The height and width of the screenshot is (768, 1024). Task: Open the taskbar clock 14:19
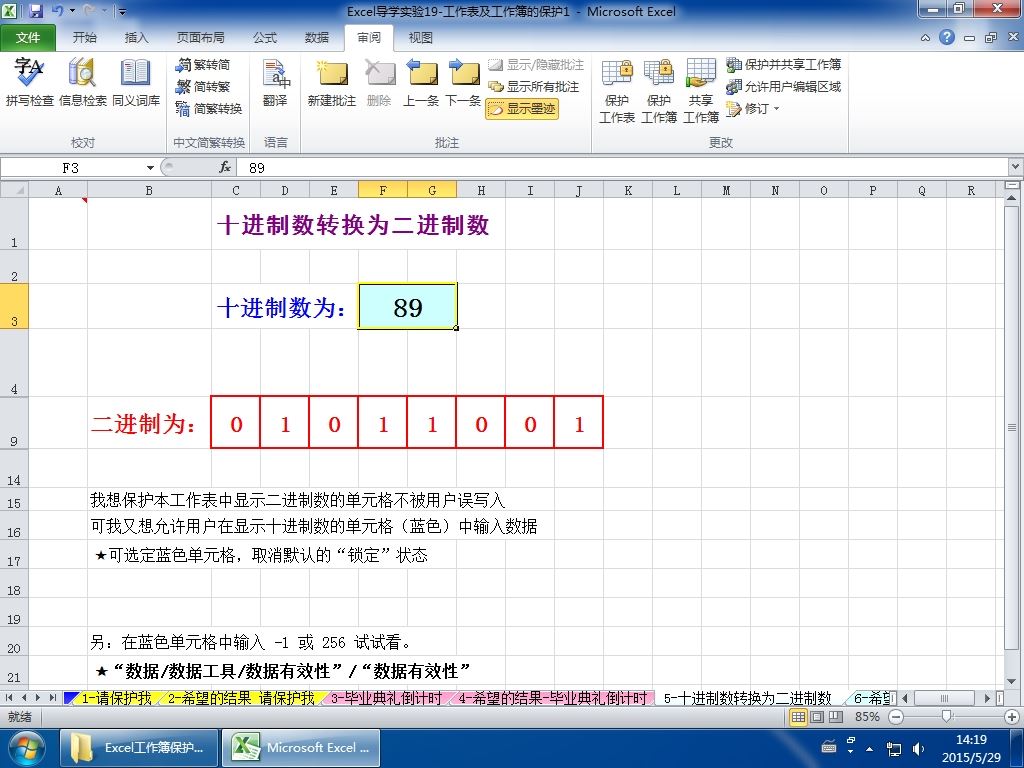pos(971,748)
